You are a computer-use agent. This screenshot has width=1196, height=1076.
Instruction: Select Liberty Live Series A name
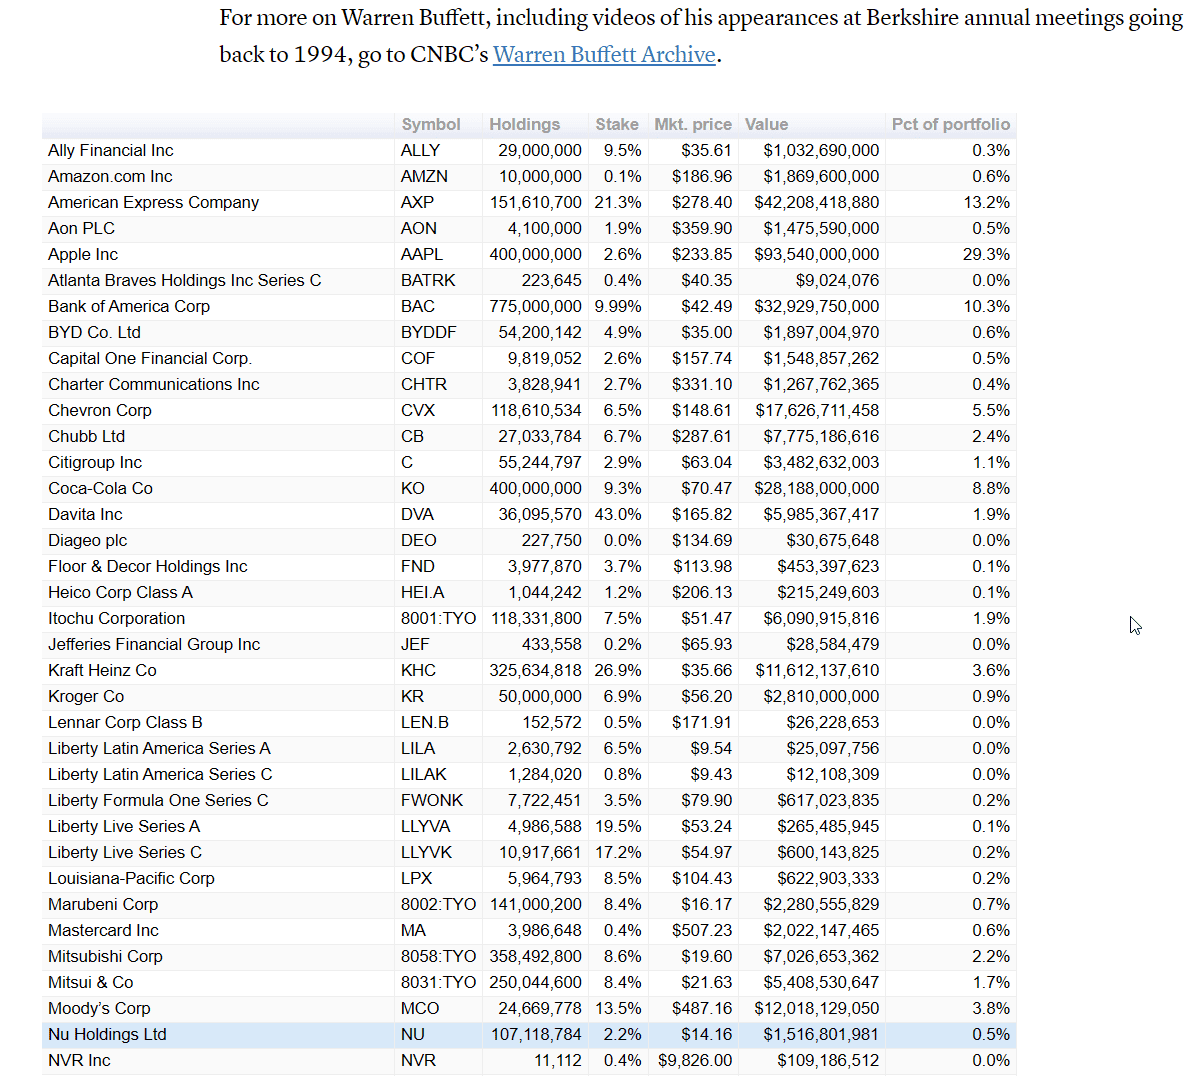coord(124,827)
